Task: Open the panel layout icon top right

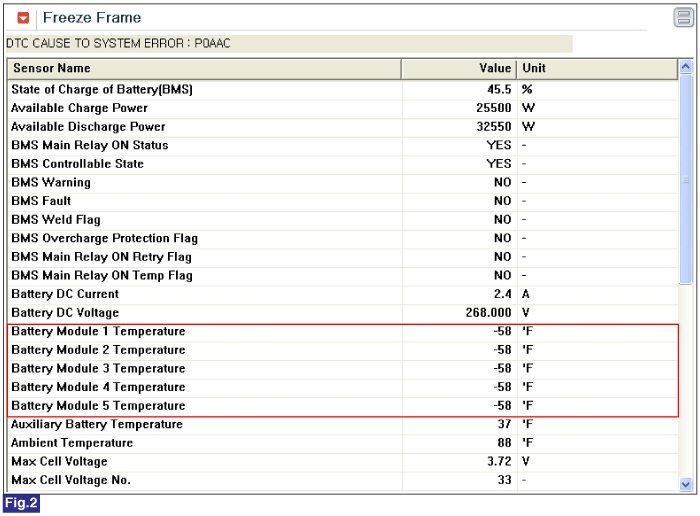Action: [x=683, y=18]
